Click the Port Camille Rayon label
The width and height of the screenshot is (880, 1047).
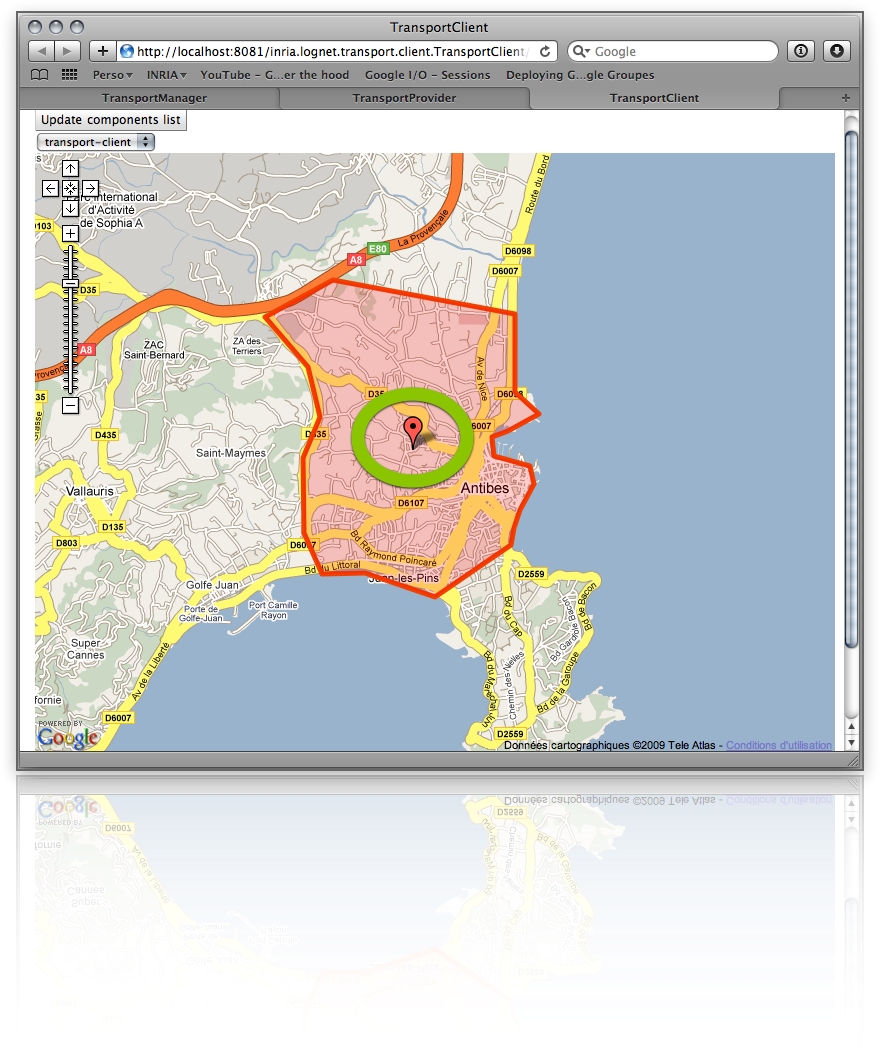point(273,610)
